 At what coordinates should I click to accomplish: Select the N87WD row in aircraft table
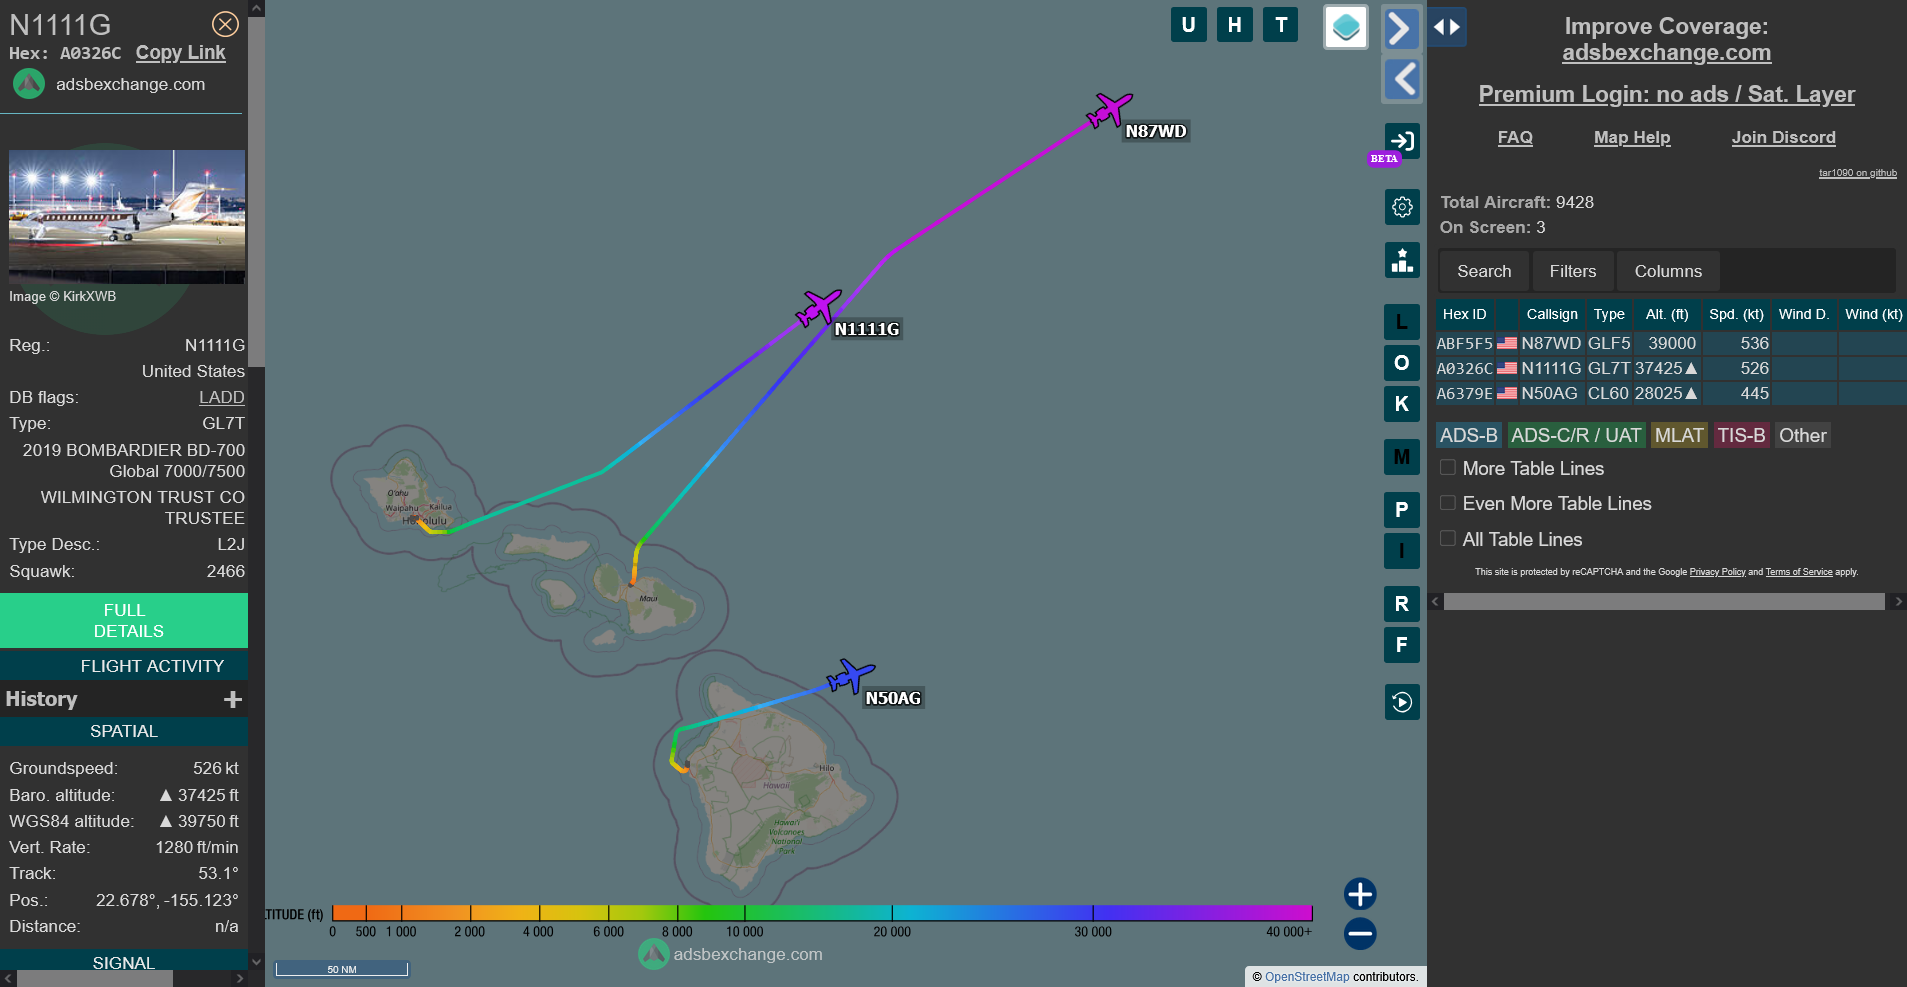tap(1670, 343)
